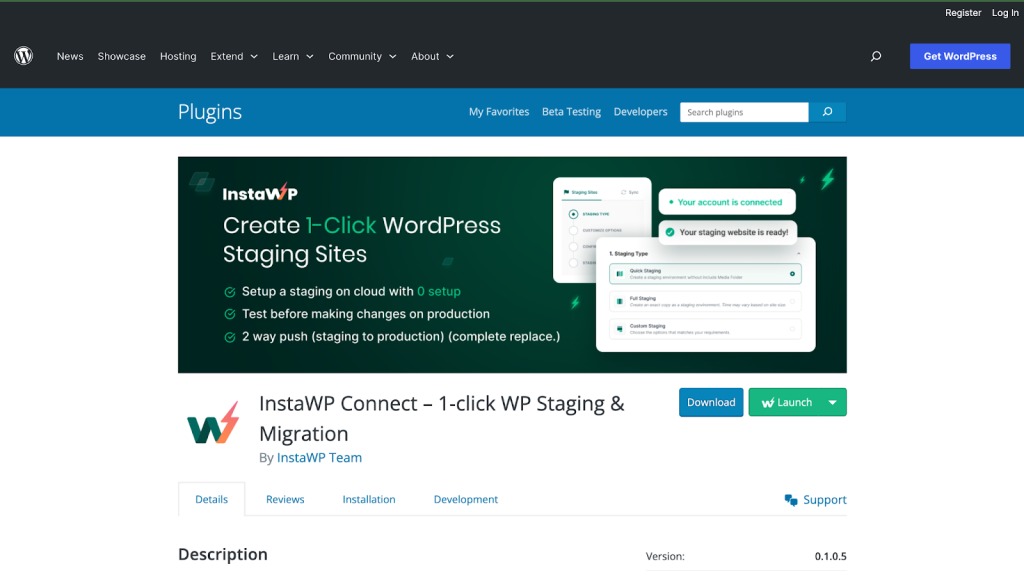
Task: Click the Get WordPress button
Action: click(x=960, y=56)
